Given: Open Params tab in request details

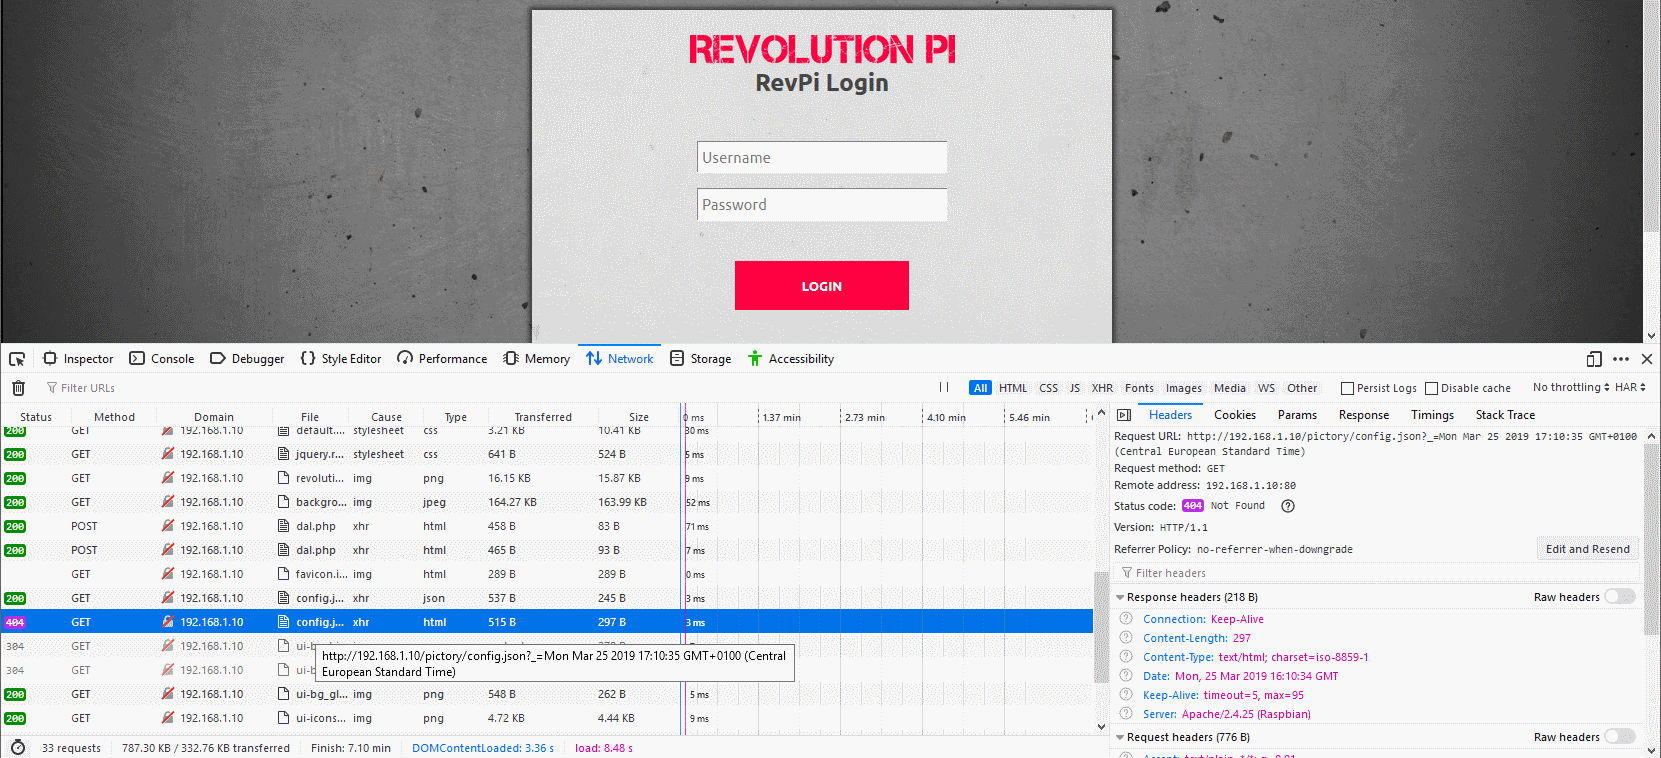Looking at the screenshot, I should 1297,415.
